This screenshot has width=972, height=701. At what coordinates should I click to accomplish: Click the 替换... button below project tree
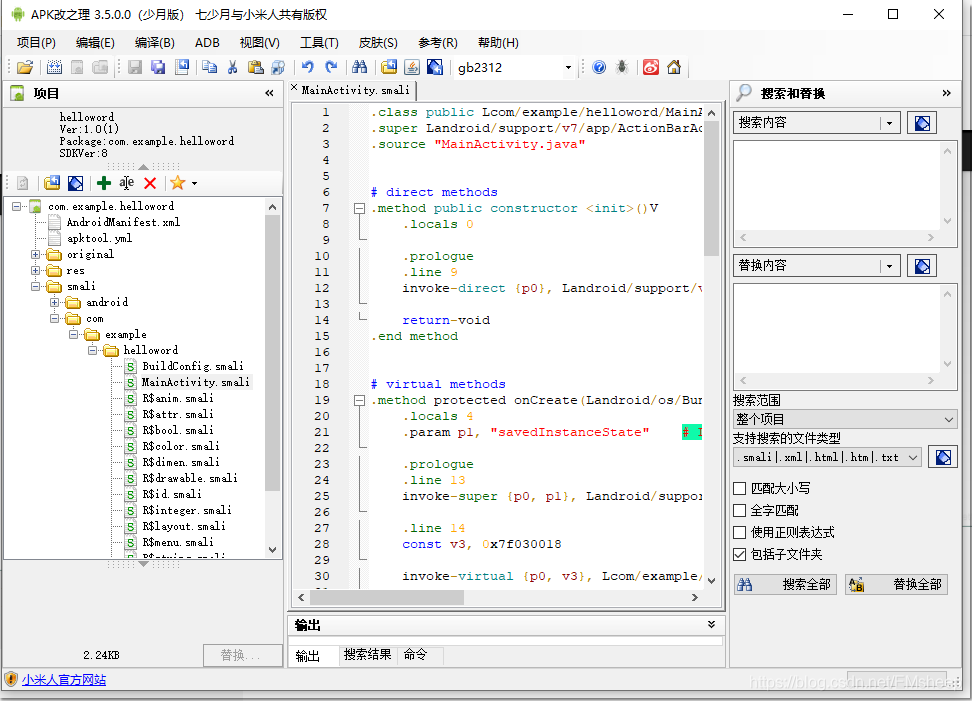(x=241, y=655)
